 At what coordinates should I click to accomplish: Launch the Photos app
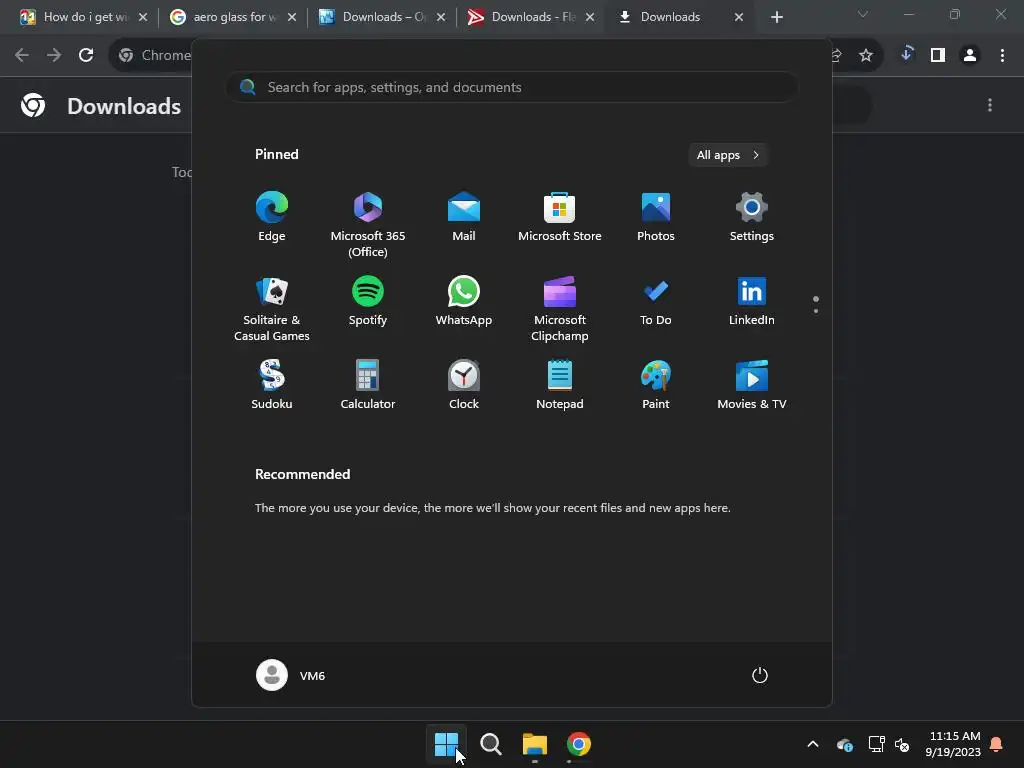point(656,217)
